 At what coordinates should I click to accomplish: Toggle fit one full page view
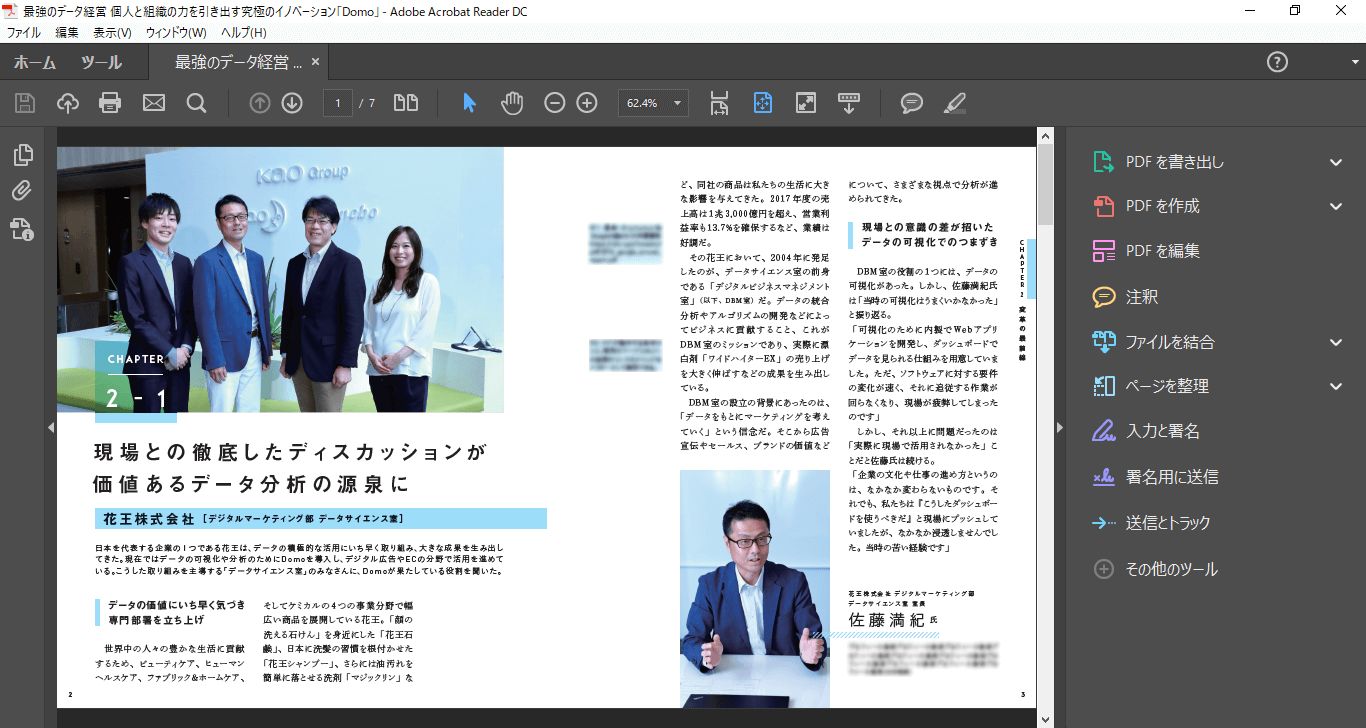coord(763,102)
